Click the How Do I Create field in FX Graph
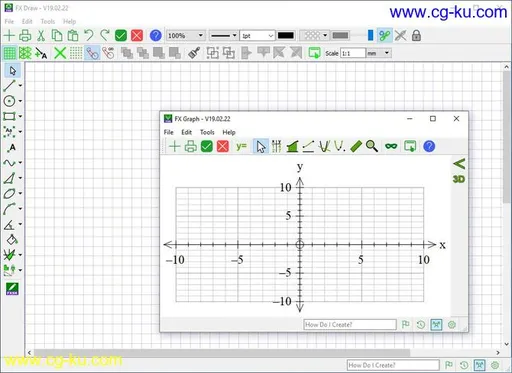The height and width of the screenshot is (373, 512). click(350, 324)
